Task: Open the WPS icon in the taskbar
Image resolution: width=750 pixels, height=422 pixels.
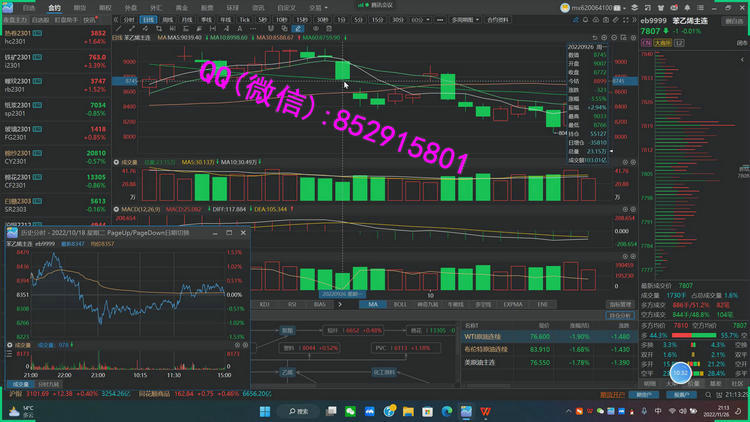Action: 486,411
